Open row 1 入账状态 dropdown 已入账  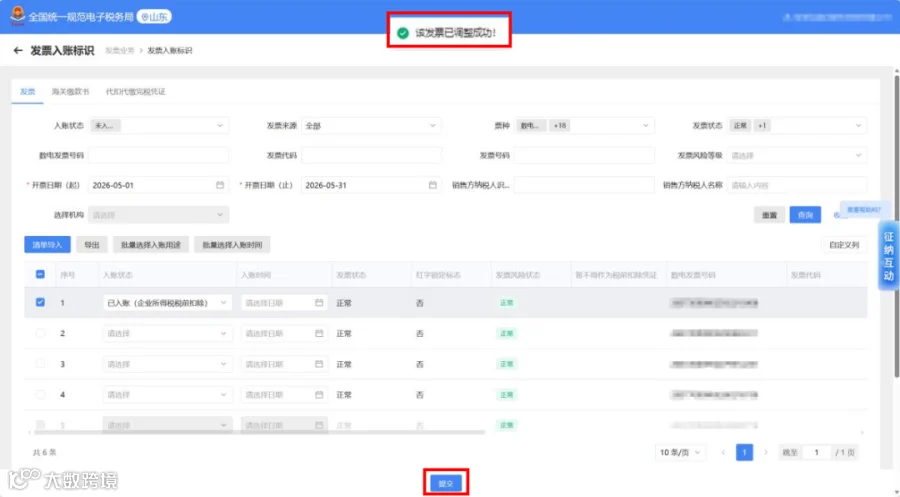click(168, 302)
